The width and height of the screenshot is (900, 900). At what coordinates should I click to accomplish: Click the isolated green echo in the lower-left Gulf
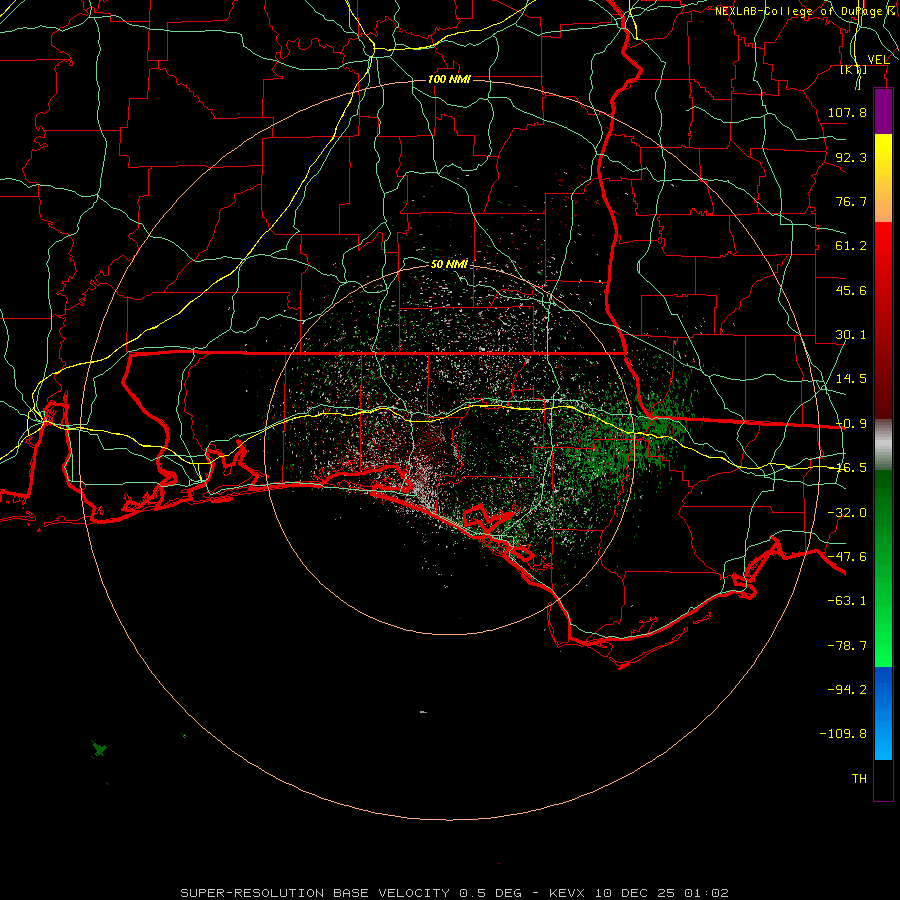[x=99, y=749]
